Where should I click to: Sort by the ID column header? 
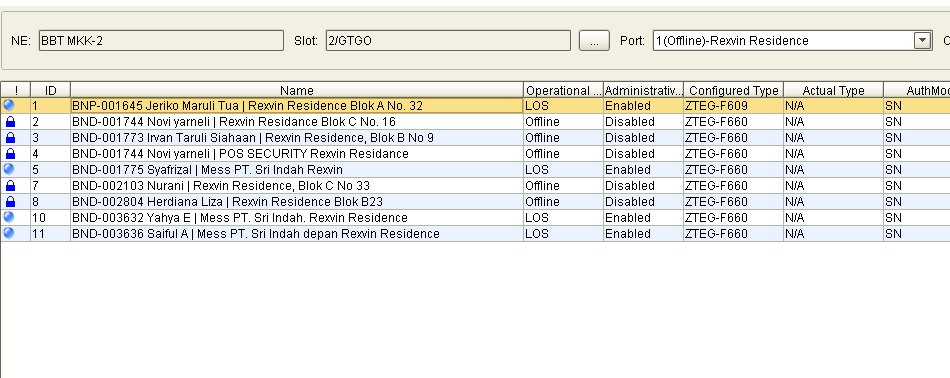tap(50, 90)
